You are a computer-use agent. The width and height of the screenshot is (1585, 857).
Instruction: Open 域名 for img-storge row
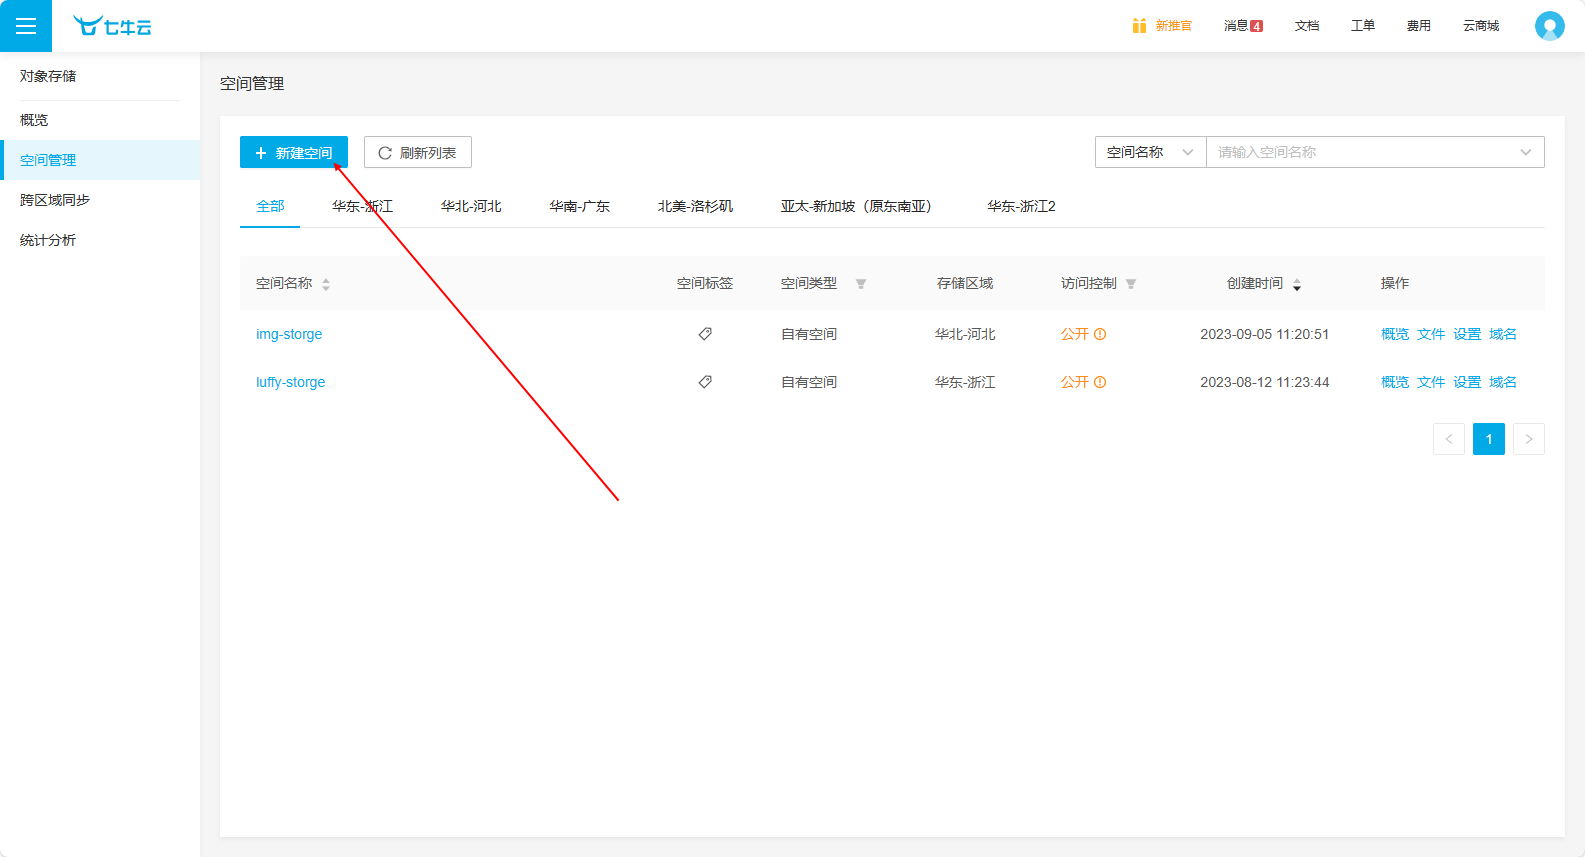1503,334
